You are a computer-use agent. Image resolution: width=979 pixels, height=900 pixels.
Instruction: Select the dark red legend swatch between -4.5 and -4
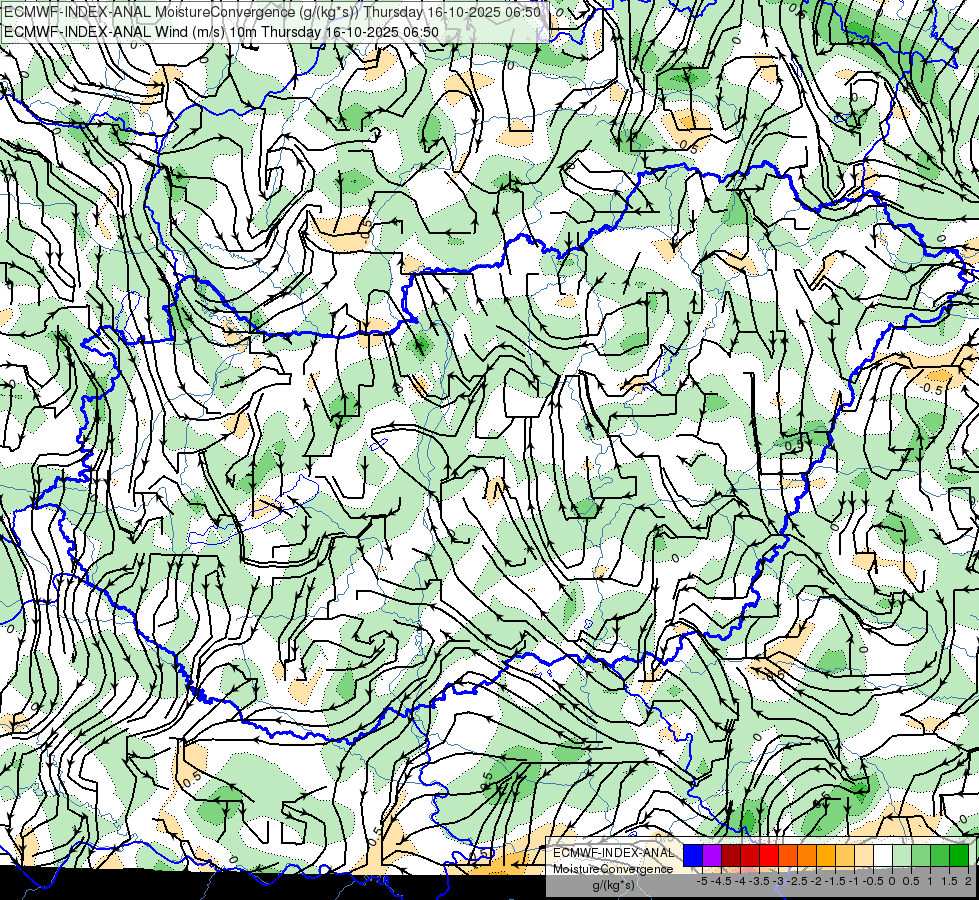click(x=731, y=856)
